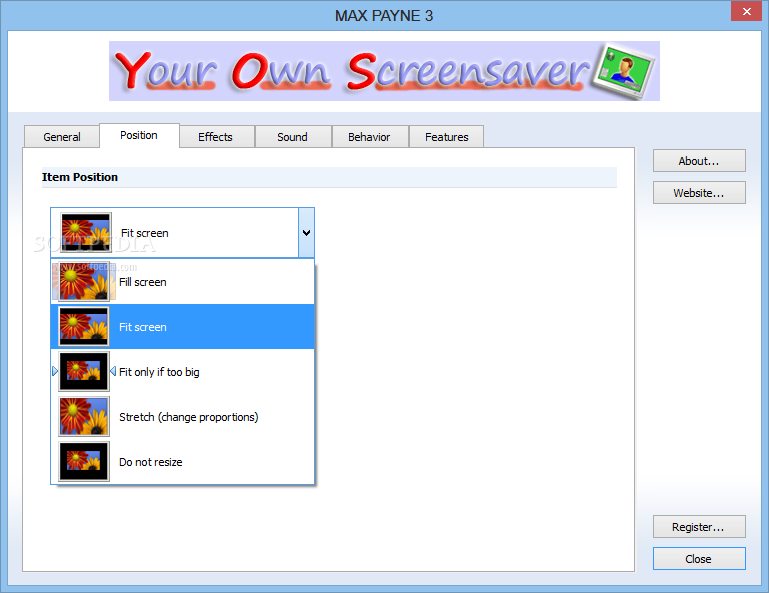Click the Fit only if too big thumbnail
The width and height of the screenshot is (769, 593).
click(84, 372)
